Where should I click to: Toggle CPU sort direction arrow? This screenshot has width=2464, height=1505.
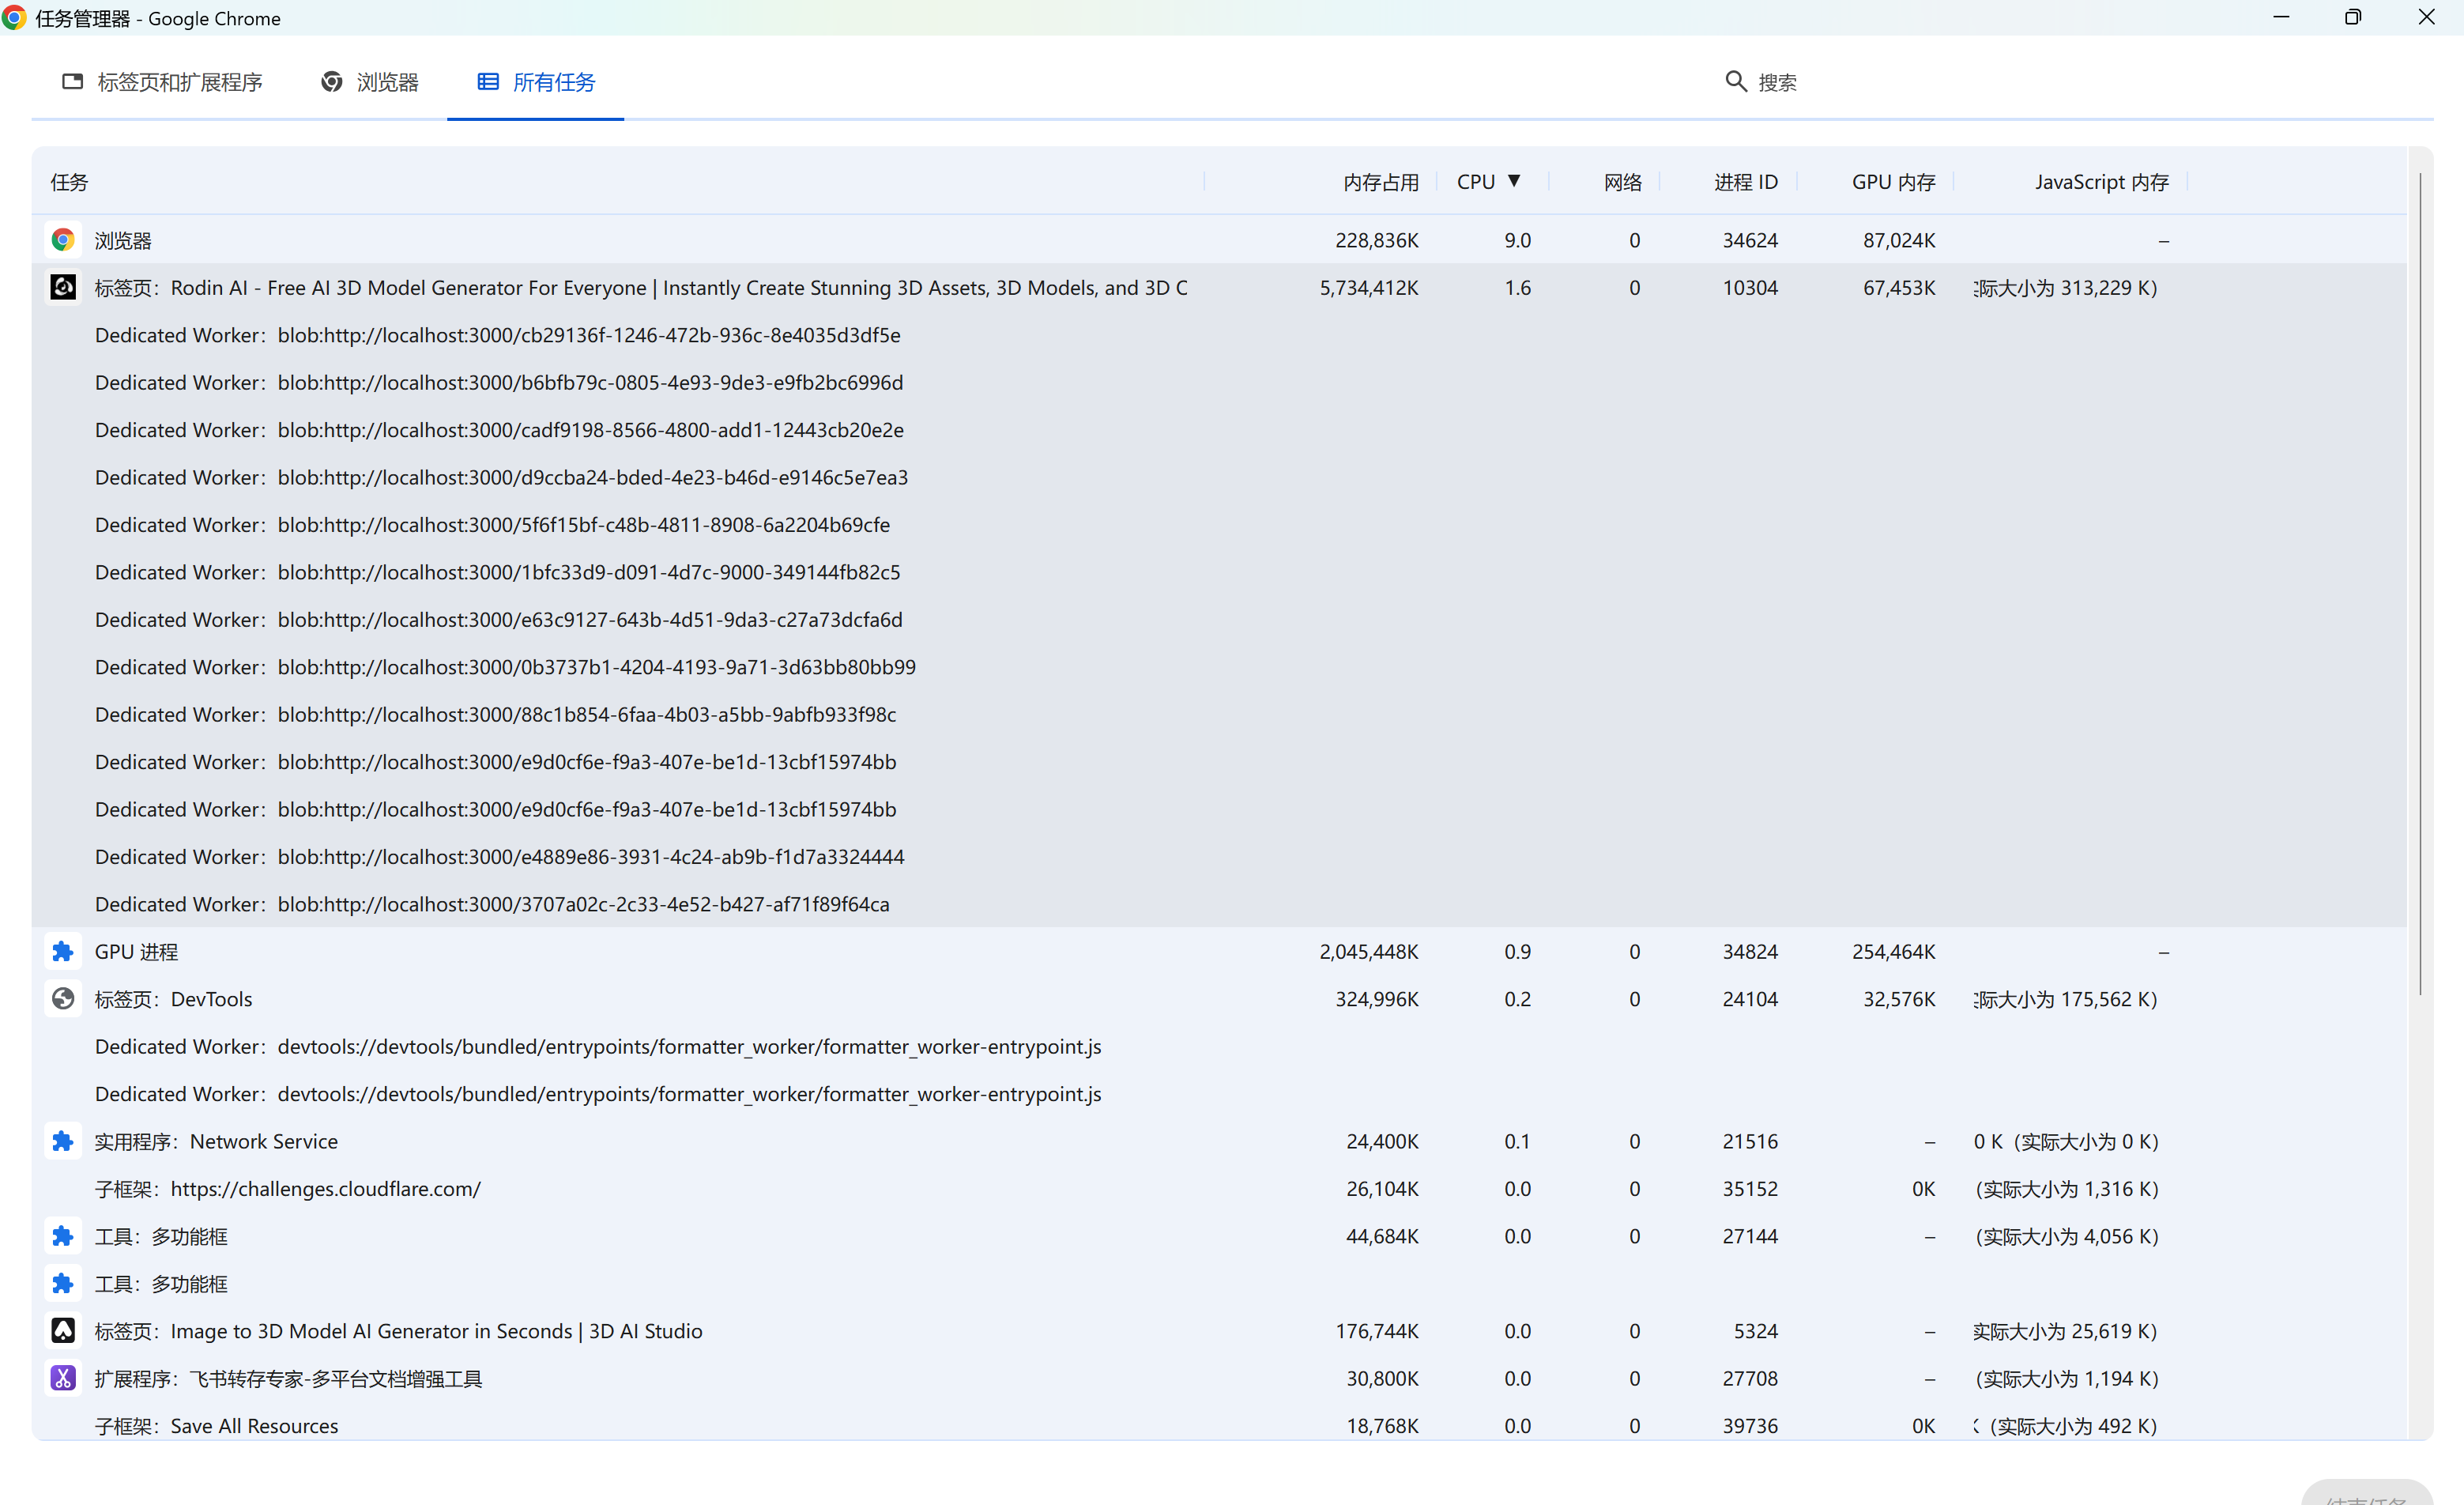tap(1514, 181)
